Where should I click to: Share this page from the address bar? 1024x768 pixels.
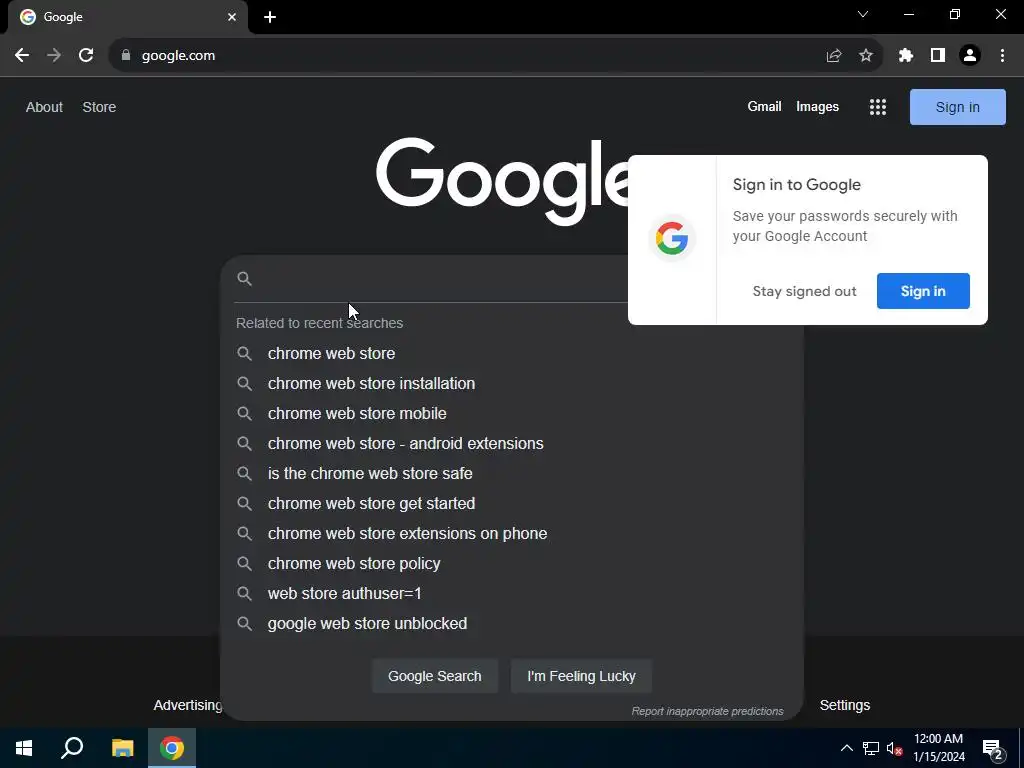834,56
